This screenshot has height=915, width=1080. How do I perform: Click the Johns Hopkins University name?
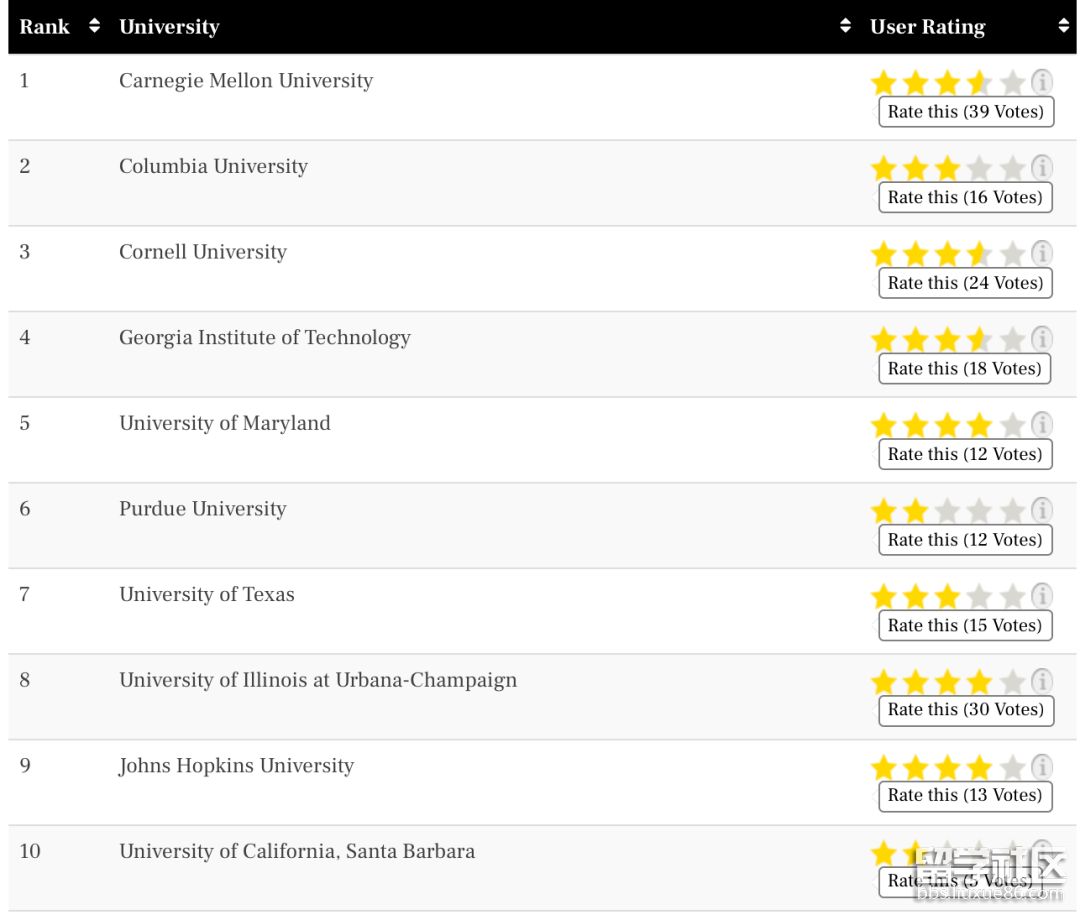(236, 766)
